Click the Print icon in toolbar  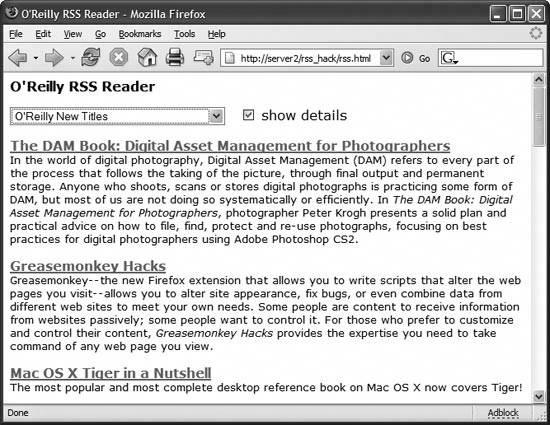pyautogui.click(x=175, y=58)
